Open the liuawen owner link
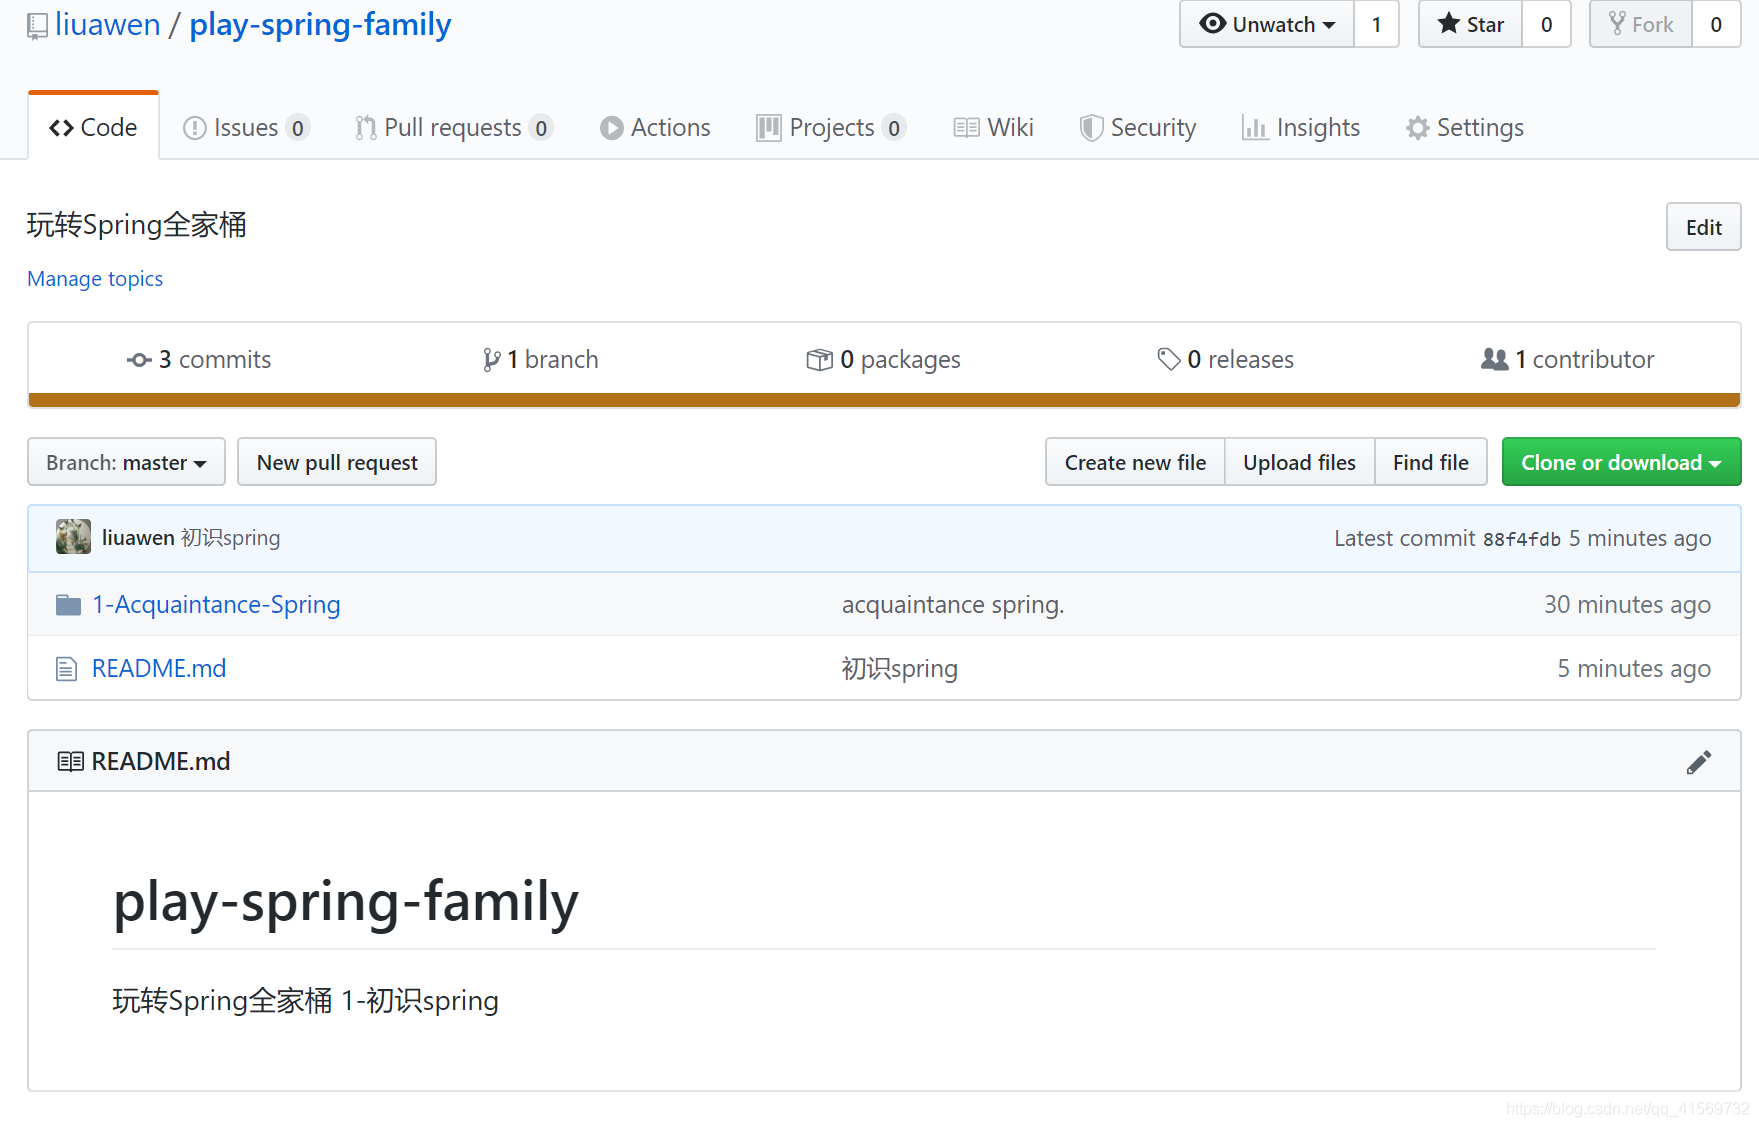 (108, 24)
